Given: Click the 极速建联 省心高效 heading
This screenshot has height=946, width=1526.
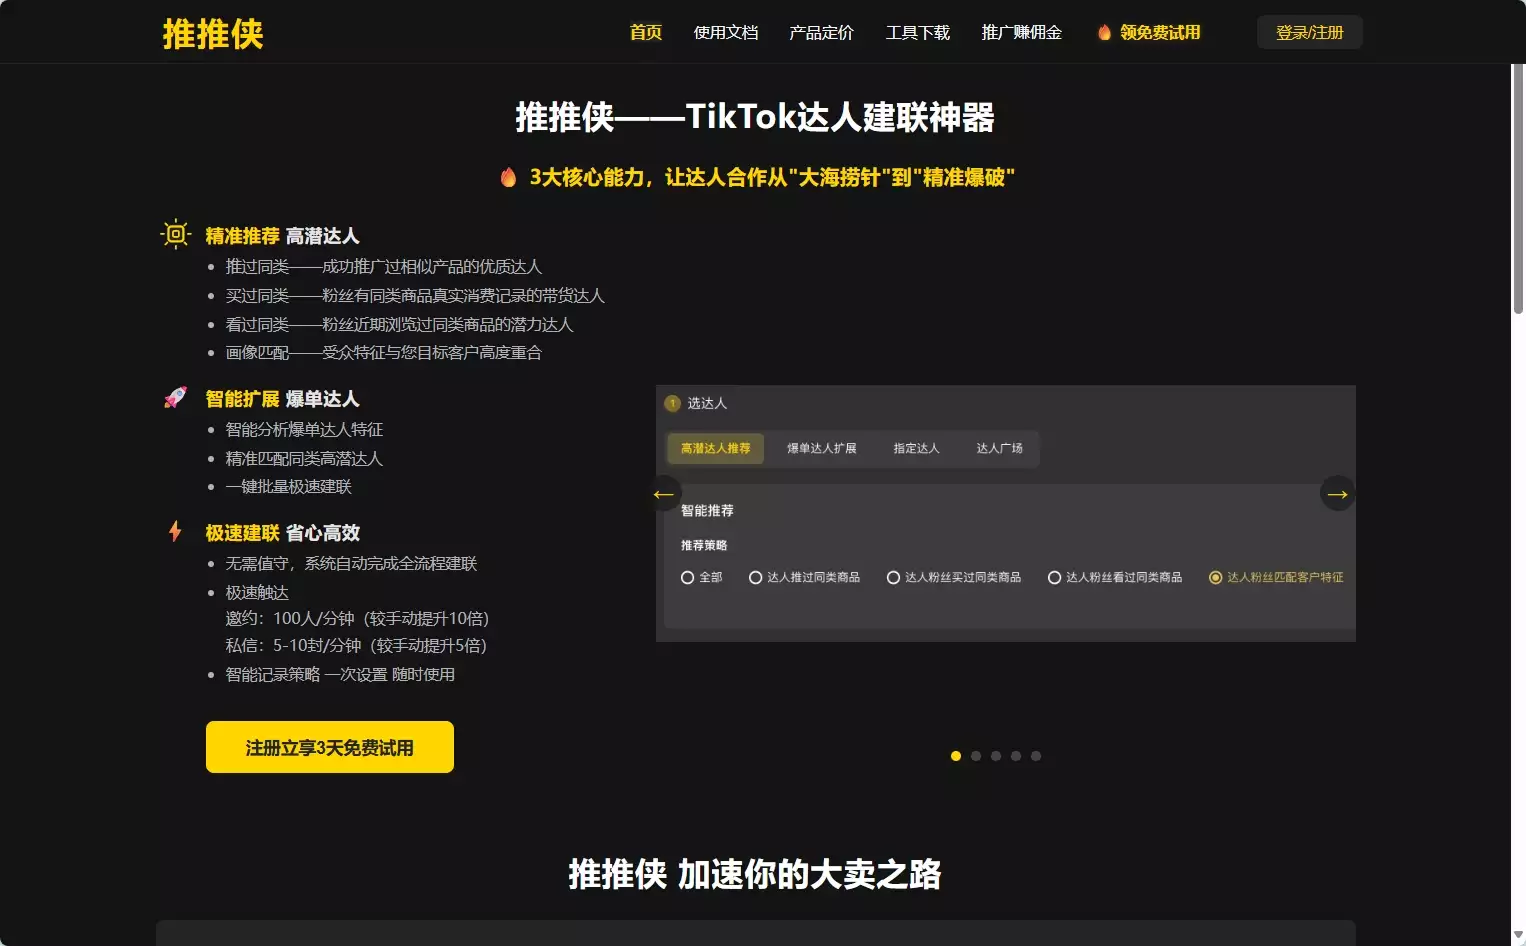Looking at the screenshot, I should tap(282, 533).
